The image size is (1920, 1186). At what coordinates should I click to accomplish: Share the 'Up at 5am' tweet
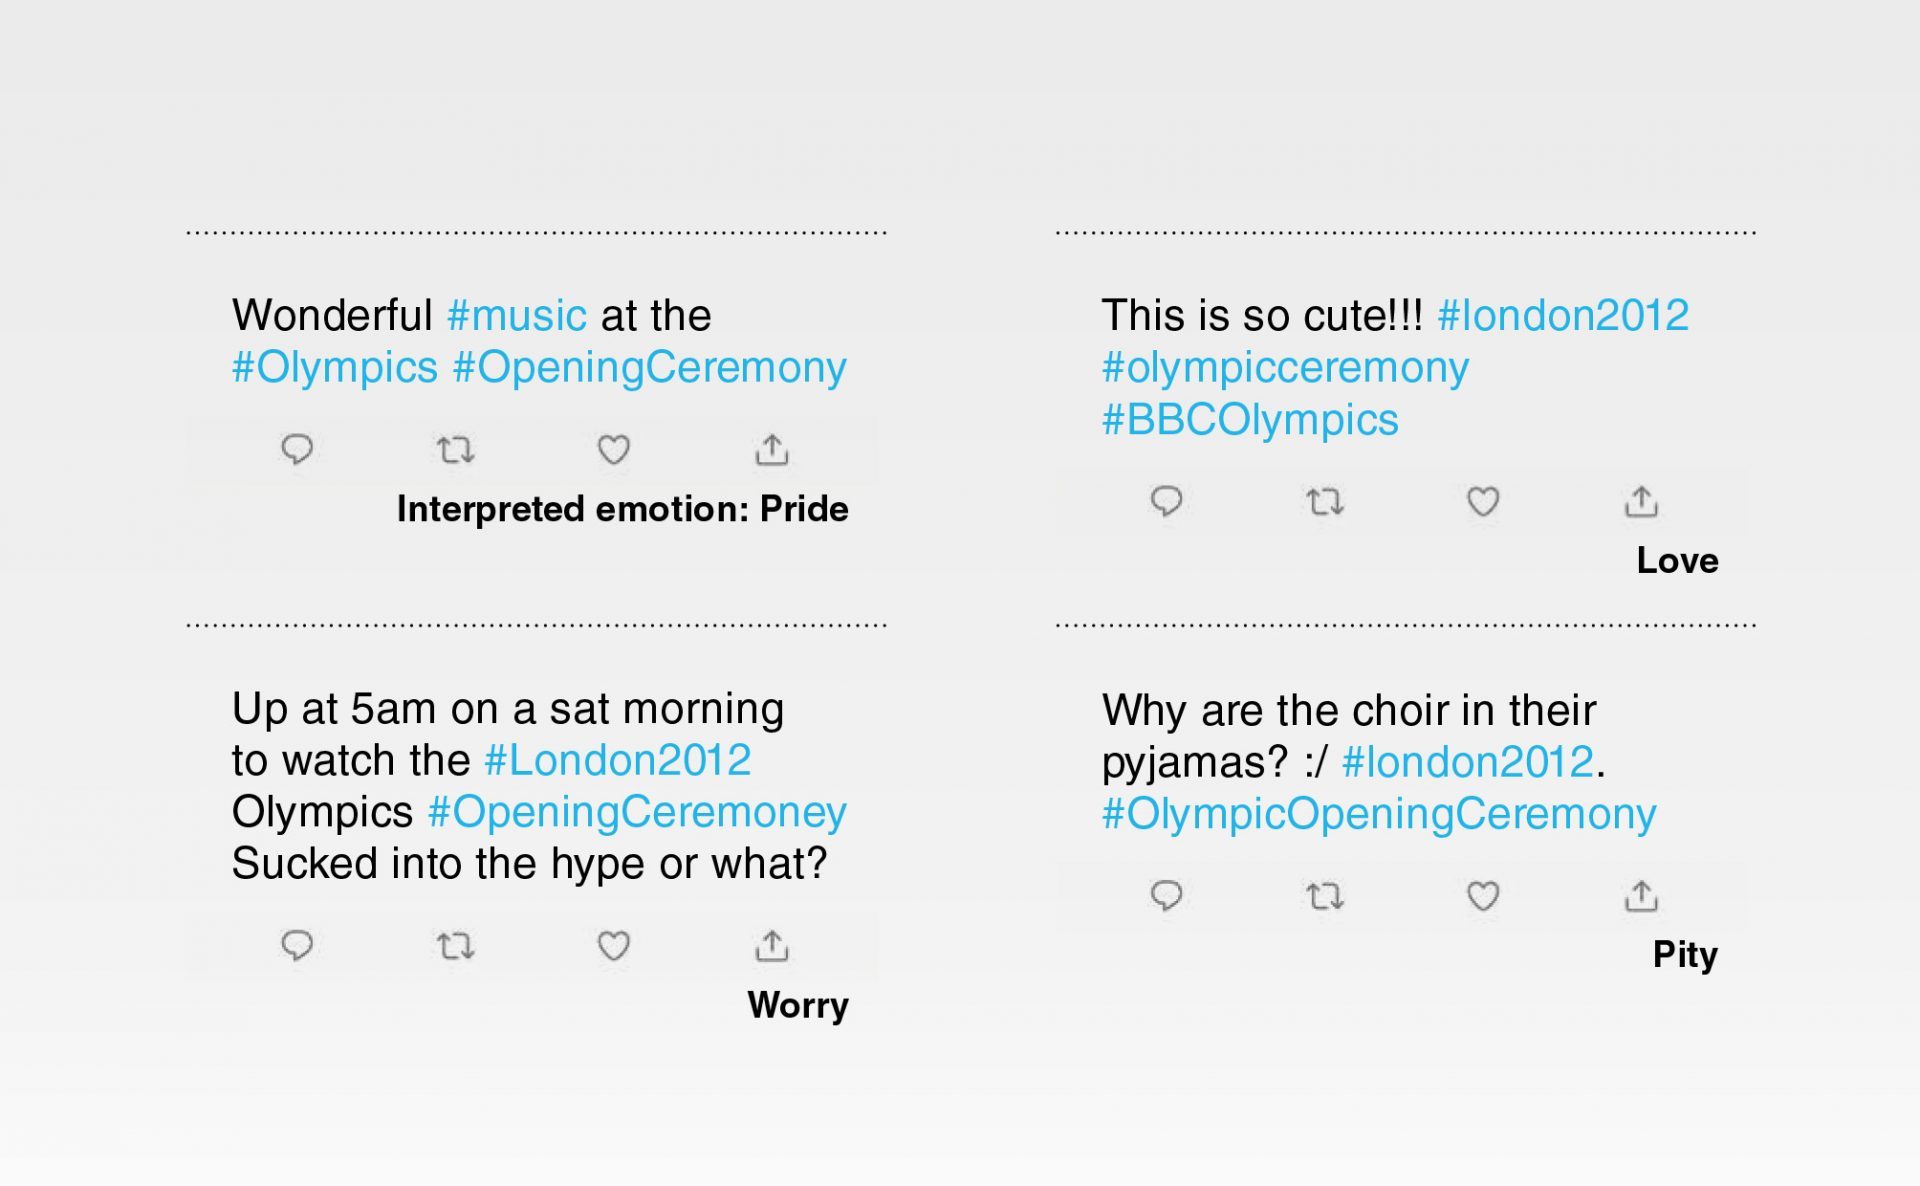tap(771, 945)
